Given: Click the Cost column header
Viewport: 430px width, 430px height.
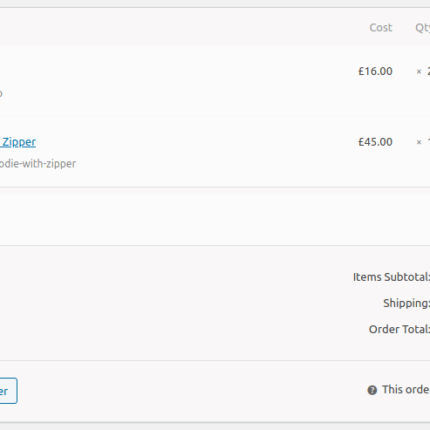Looking at the screenshot, I should click(381, 27).
